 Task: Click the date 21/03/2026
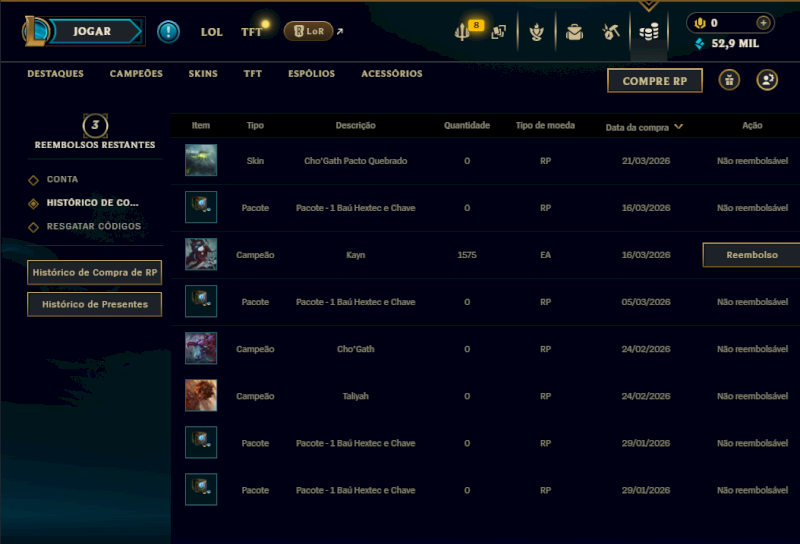[x=646, y=161]
